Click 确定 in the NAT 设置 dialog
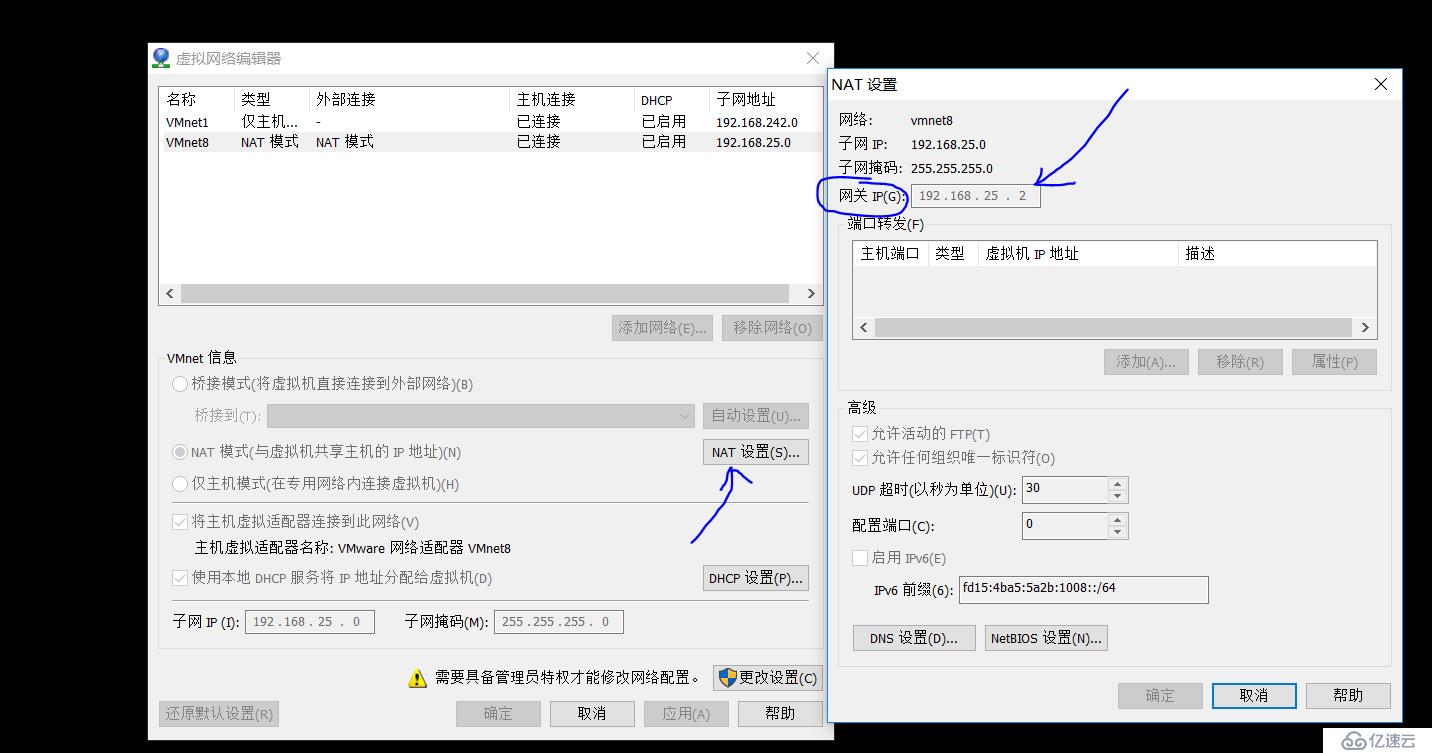The width and height of the screenshot is (1432, 753). pyautogui.click(x=1160, y=695)
